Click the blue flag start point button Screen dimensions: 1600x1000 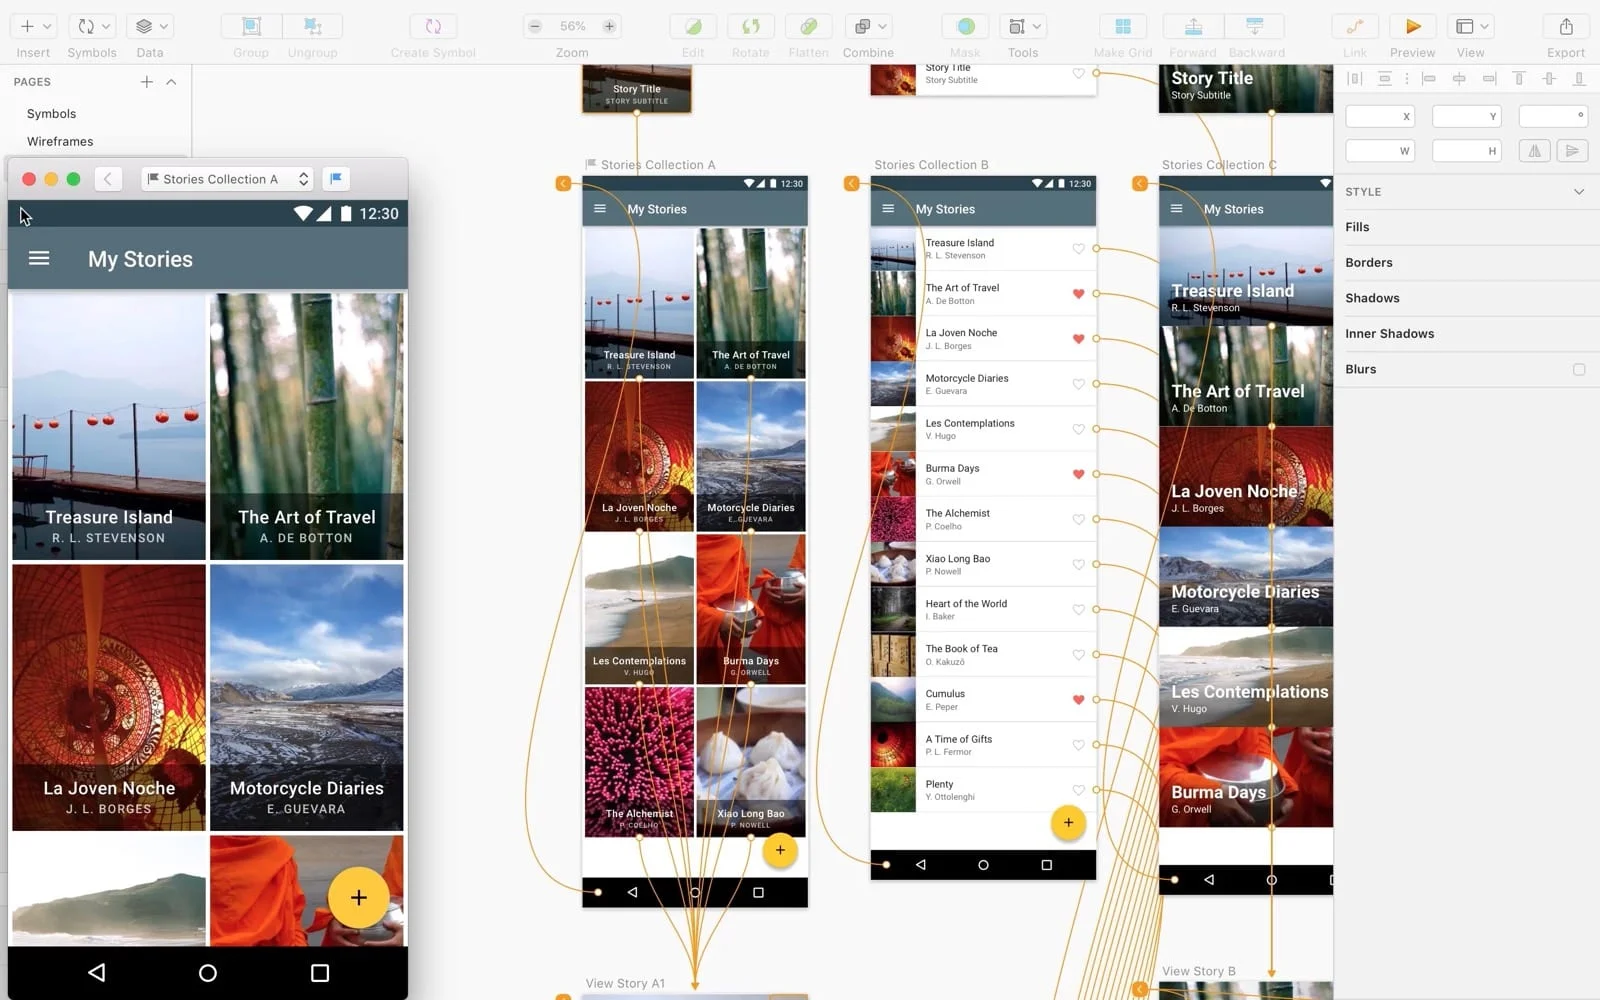click(x=337, y=179)
